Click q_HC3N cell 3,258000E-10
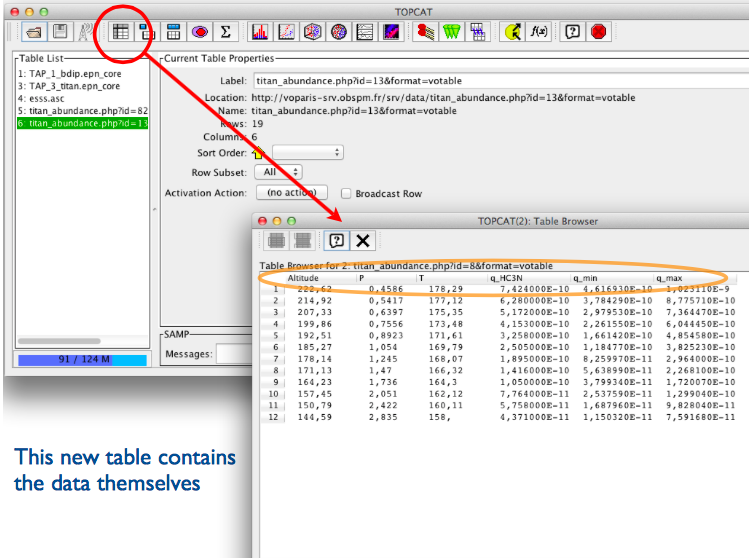Image resolution: width=751 pixels, height=560 pixels. pyautogui.click(x=535, y=336)
